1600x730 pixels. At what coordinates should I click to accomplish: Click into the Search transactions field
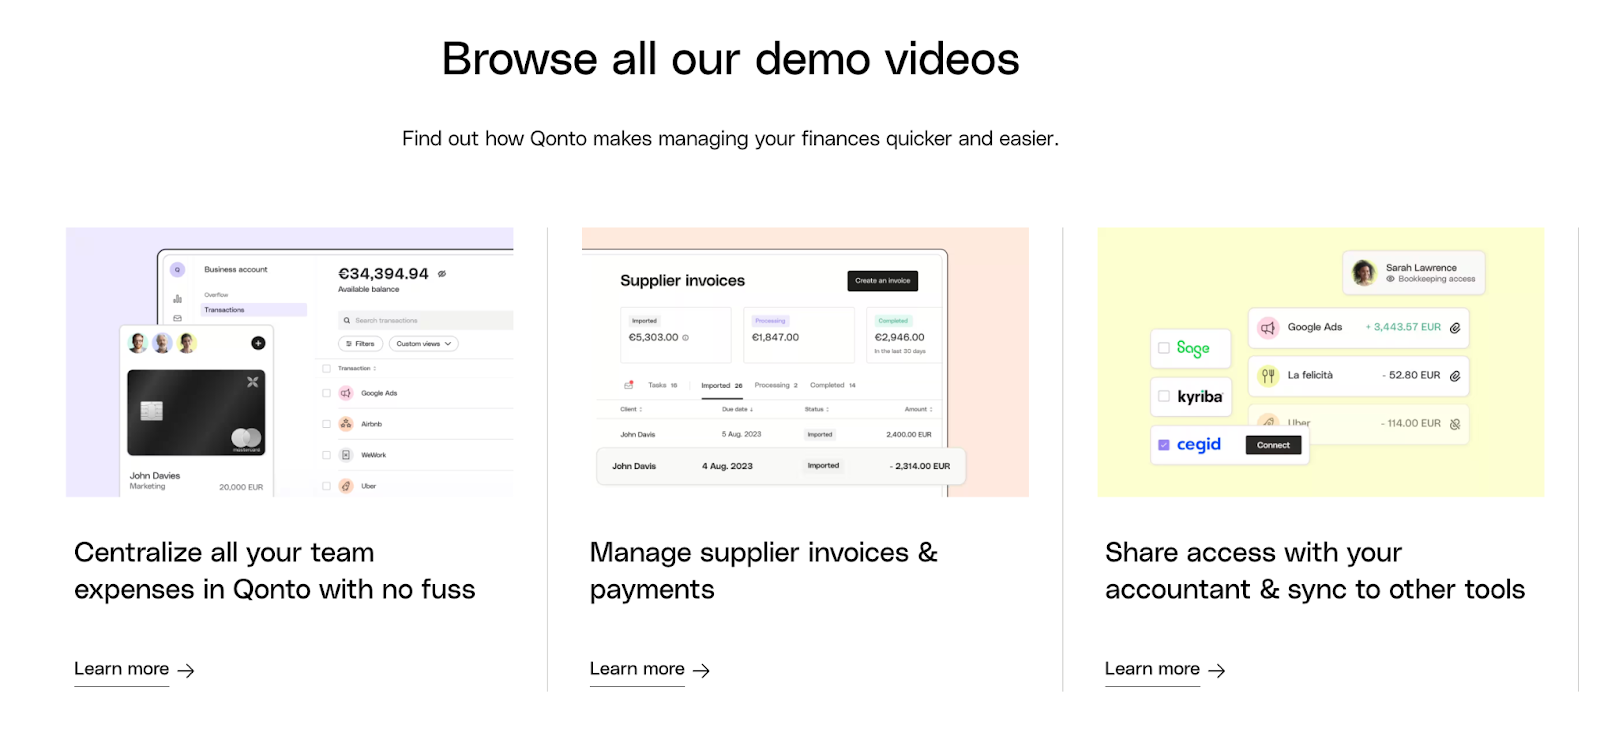pos(425,321)
